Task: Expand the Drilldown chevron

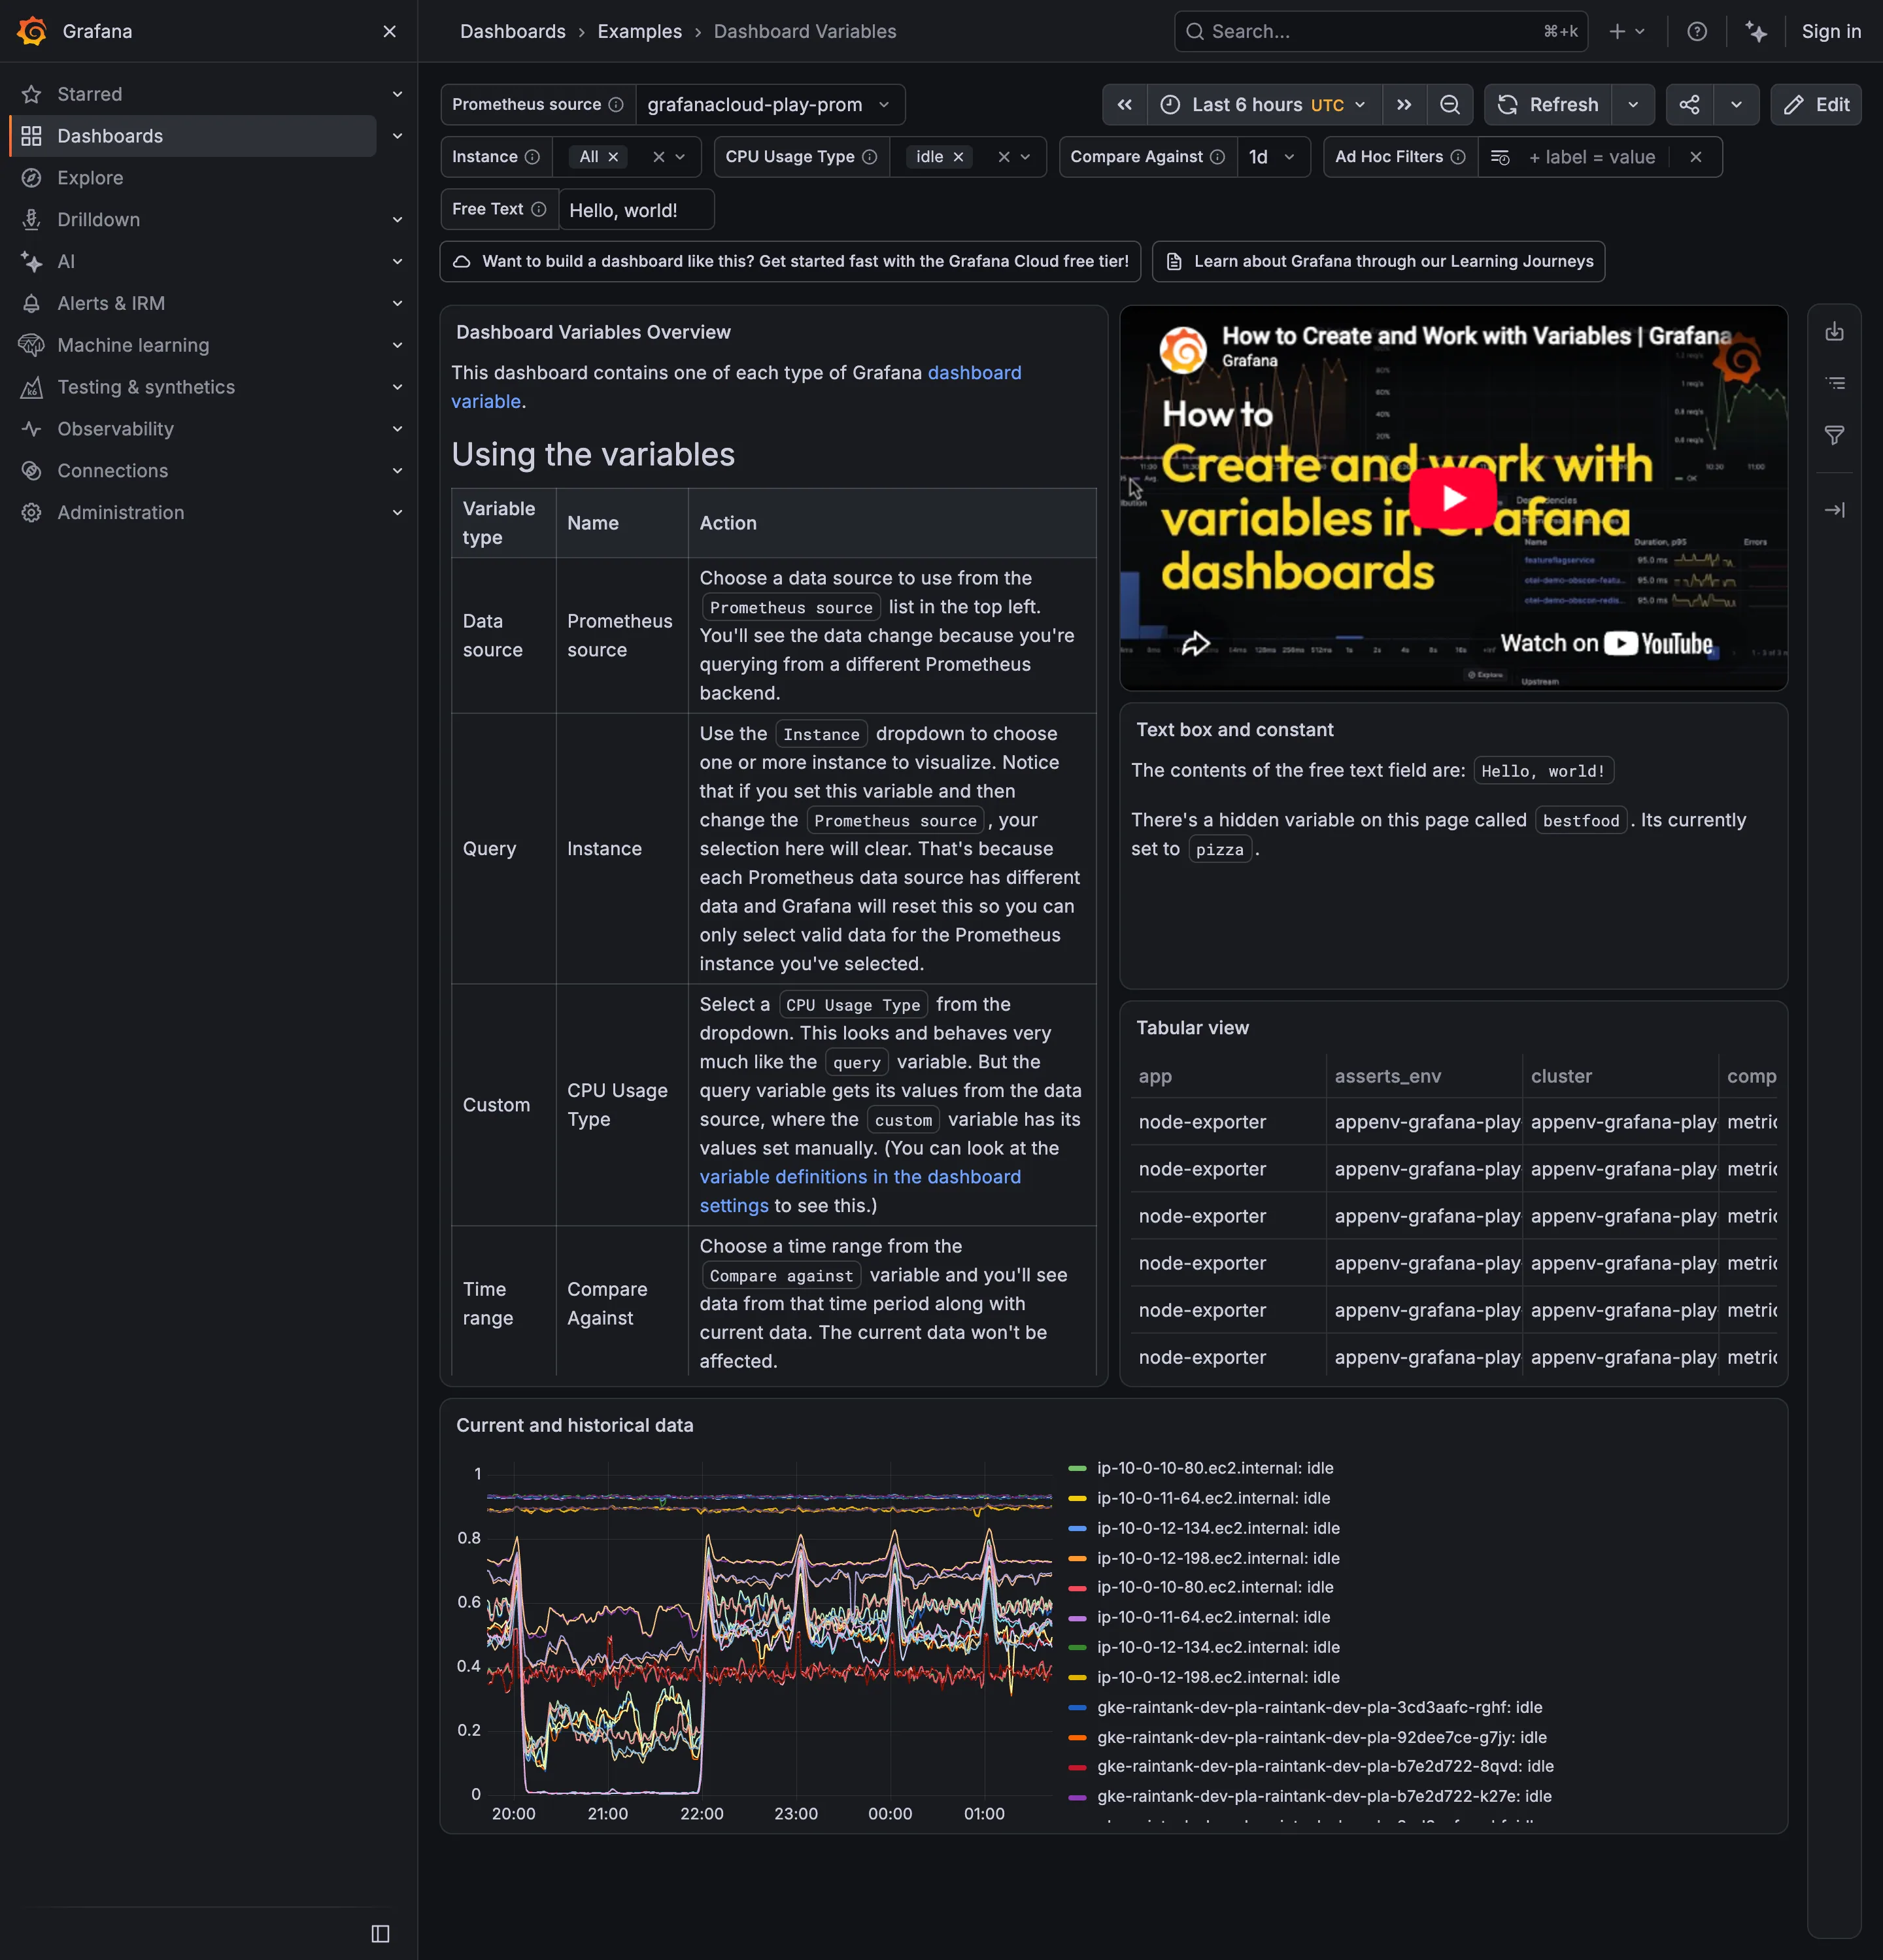Action: pos(397,220)
